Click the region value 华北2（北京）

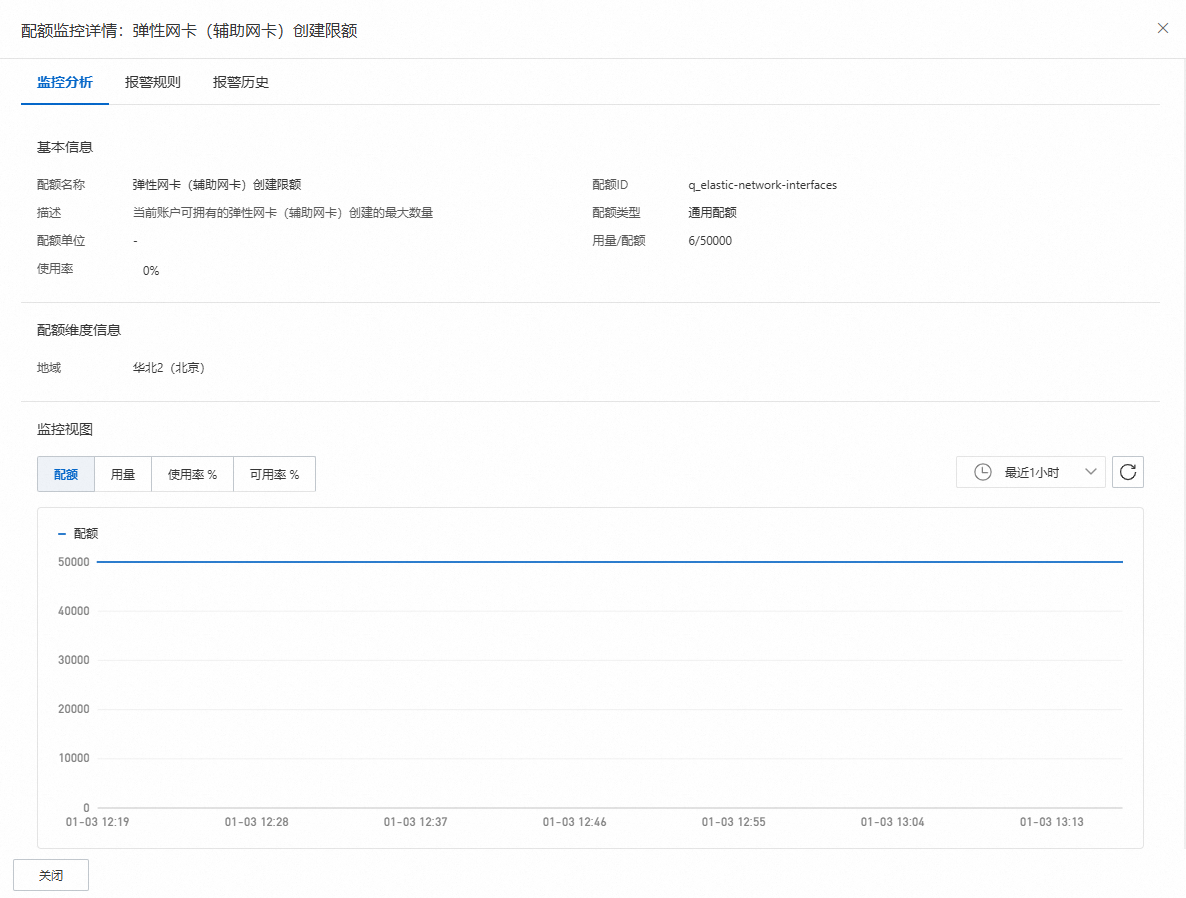[169, 368]
